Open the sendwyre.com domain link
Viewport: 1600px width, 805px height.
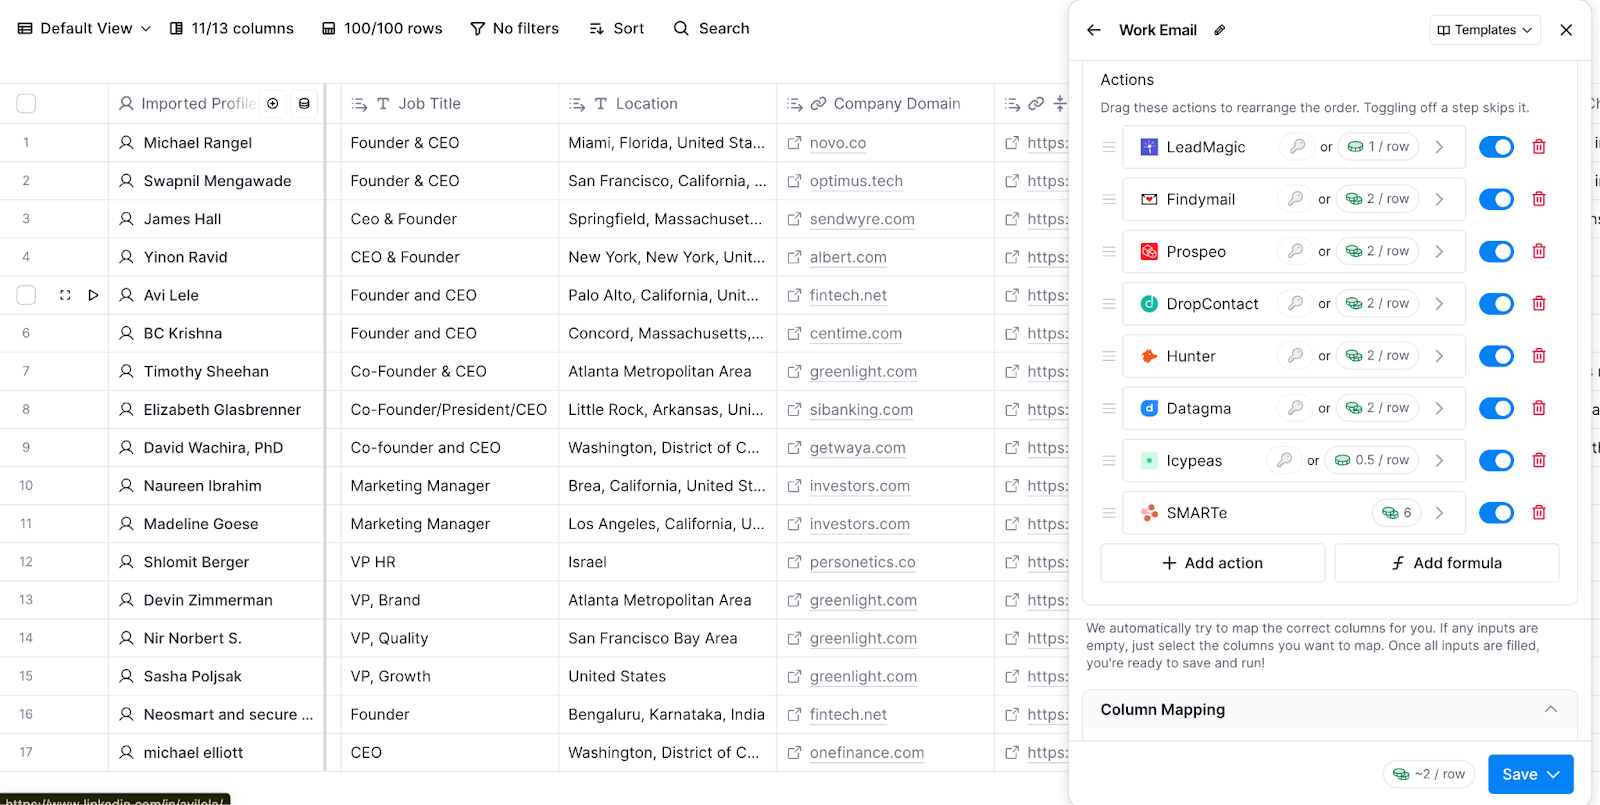(x=862, y=219)
